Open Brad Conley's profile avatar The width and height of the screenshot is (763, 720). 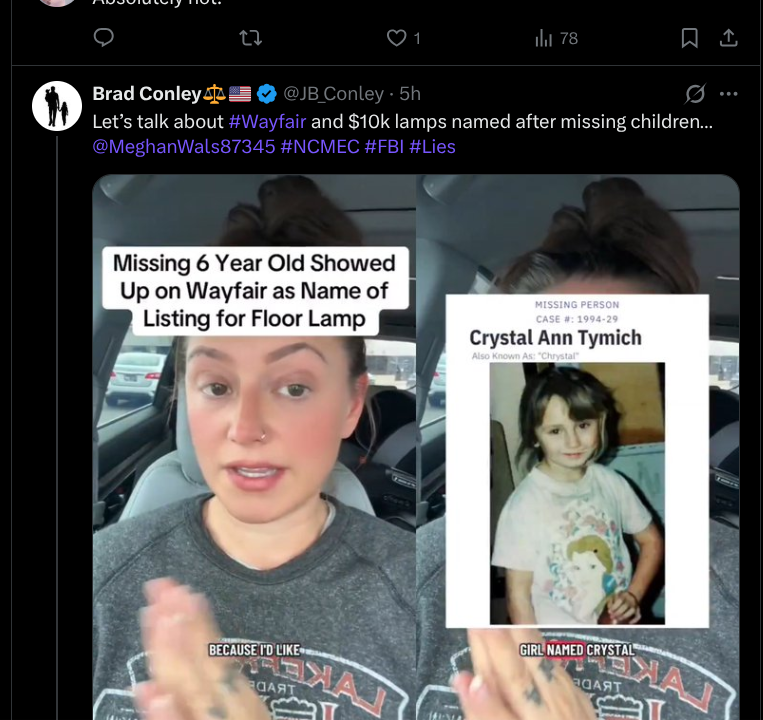coord(57,105)
